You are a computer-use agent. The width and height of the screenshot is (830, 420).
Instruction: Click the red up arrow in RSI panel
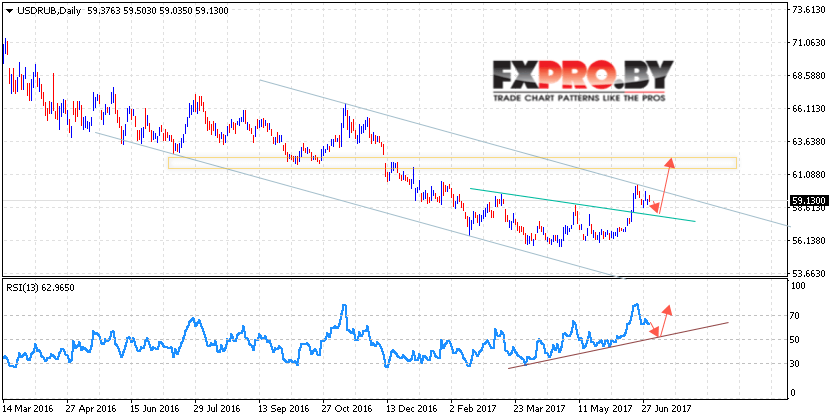click(x=665, y=320)
